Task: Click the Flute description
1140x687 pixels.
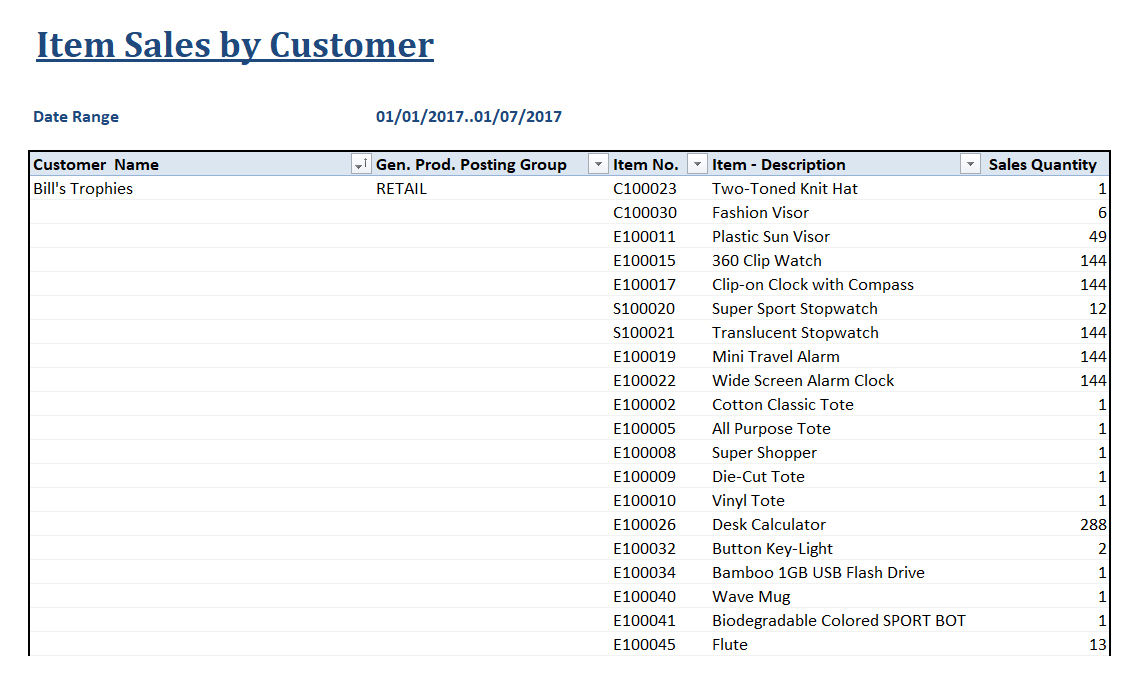Action: pyautogui.click(x=730, y=644)
